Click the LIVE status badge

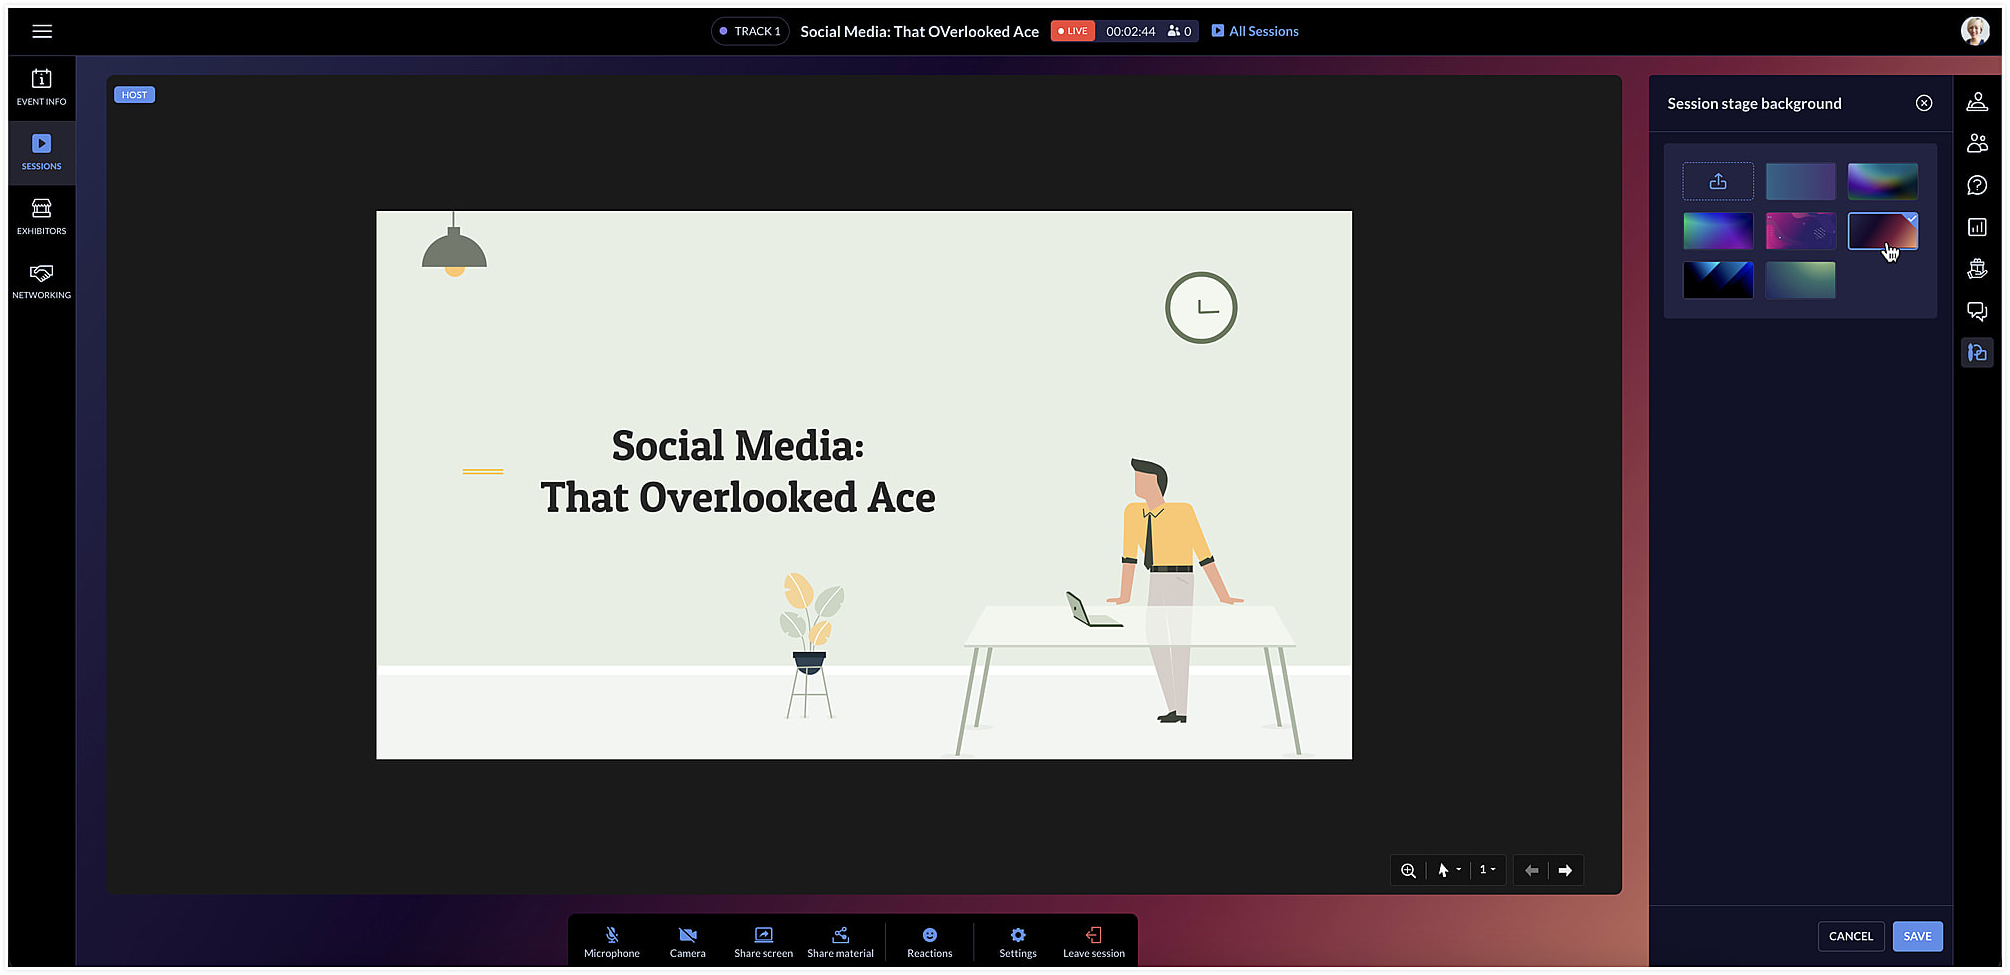click(1072, 31)
